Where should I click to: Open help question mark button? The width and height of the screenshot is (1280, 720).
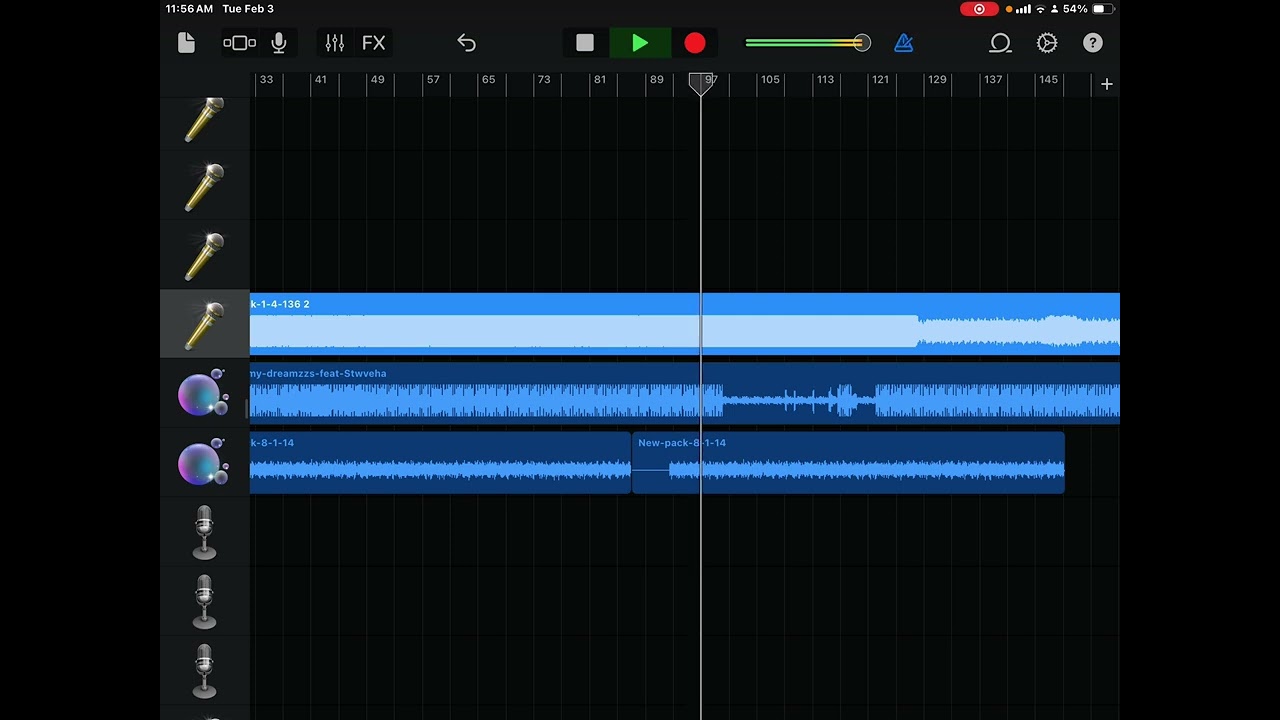[x=1093, y=43]
